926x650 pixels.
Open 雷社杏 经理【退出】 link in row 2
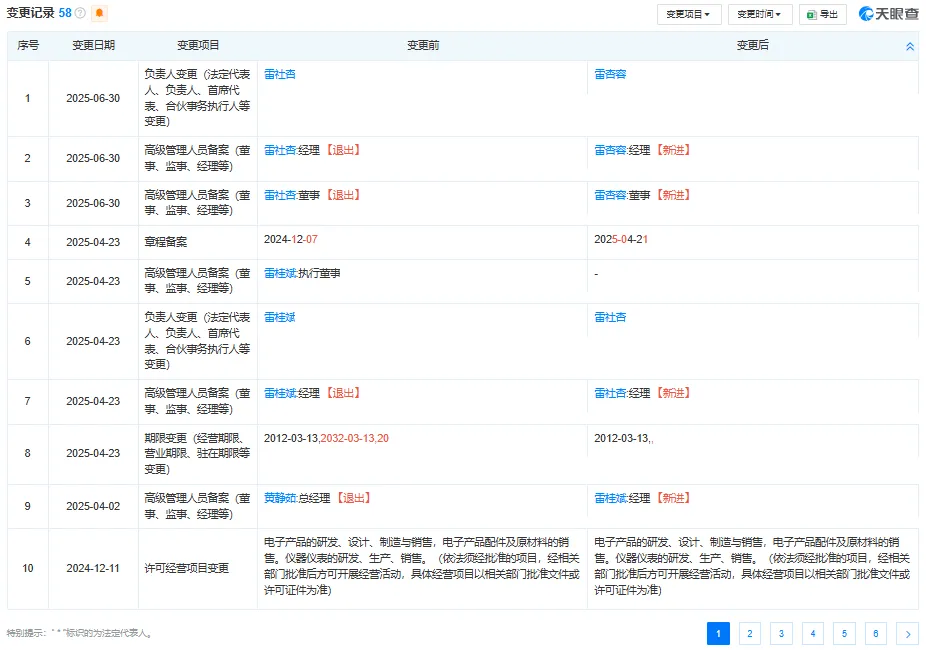[x=279, y=150]
